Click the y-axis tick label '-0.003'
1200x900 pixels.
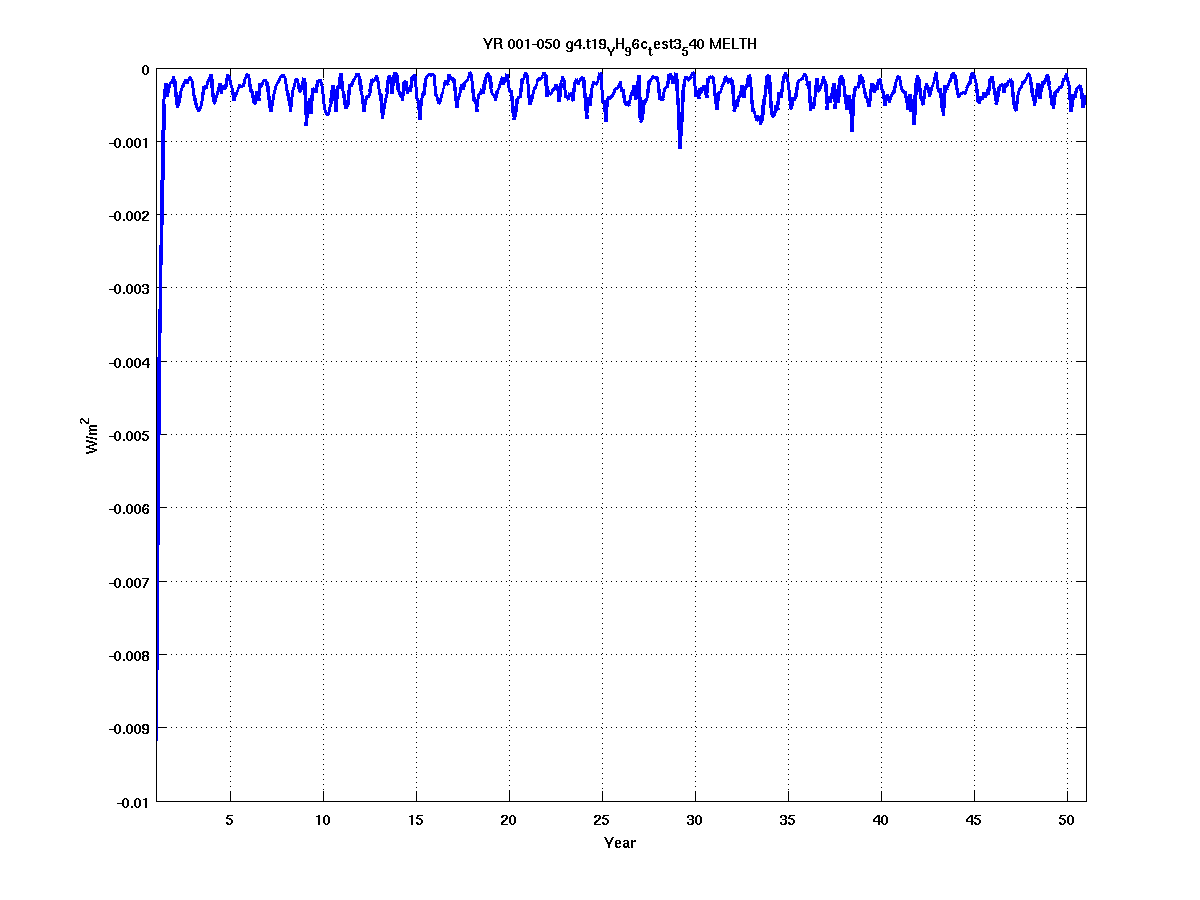coord(128,289)
